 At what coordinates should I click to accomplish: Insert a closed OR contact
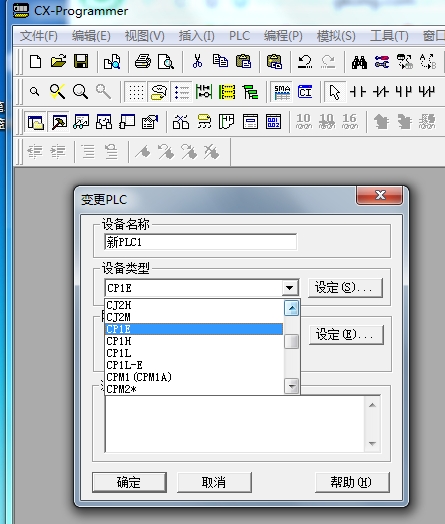tap(427, 92)
